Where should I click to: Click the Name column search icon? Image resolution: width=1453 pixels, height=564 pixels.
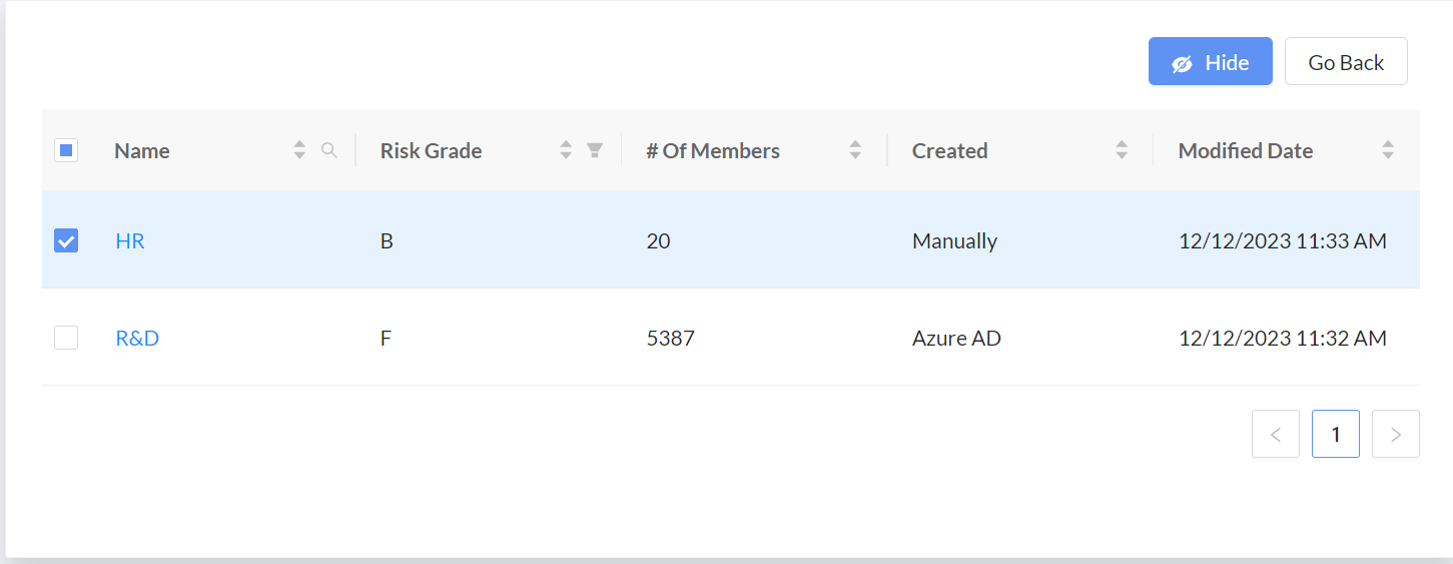click(x=329, y=150)
